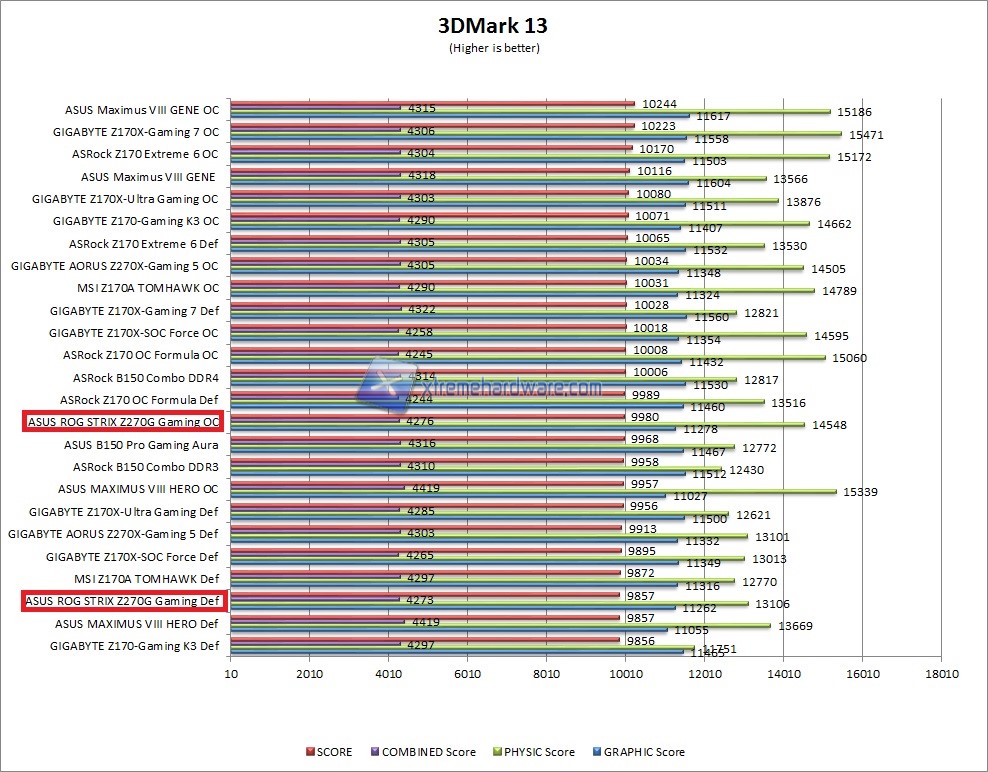Select the 3DMark 13 chart title

[493, 26]
